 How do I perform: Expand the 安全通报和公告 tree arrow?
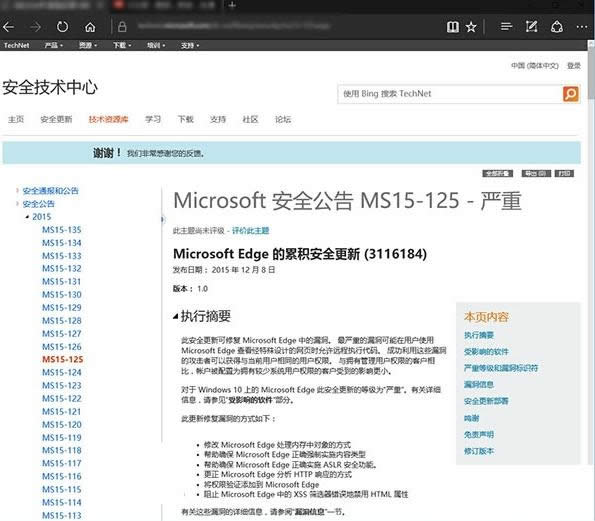[17, 190]
